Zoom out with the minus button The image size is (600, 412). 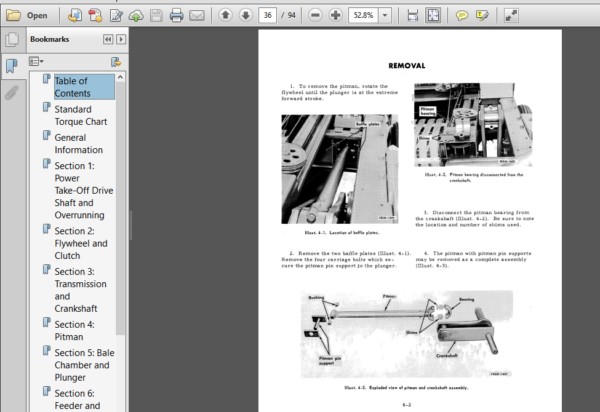click(x=315, y=15)
